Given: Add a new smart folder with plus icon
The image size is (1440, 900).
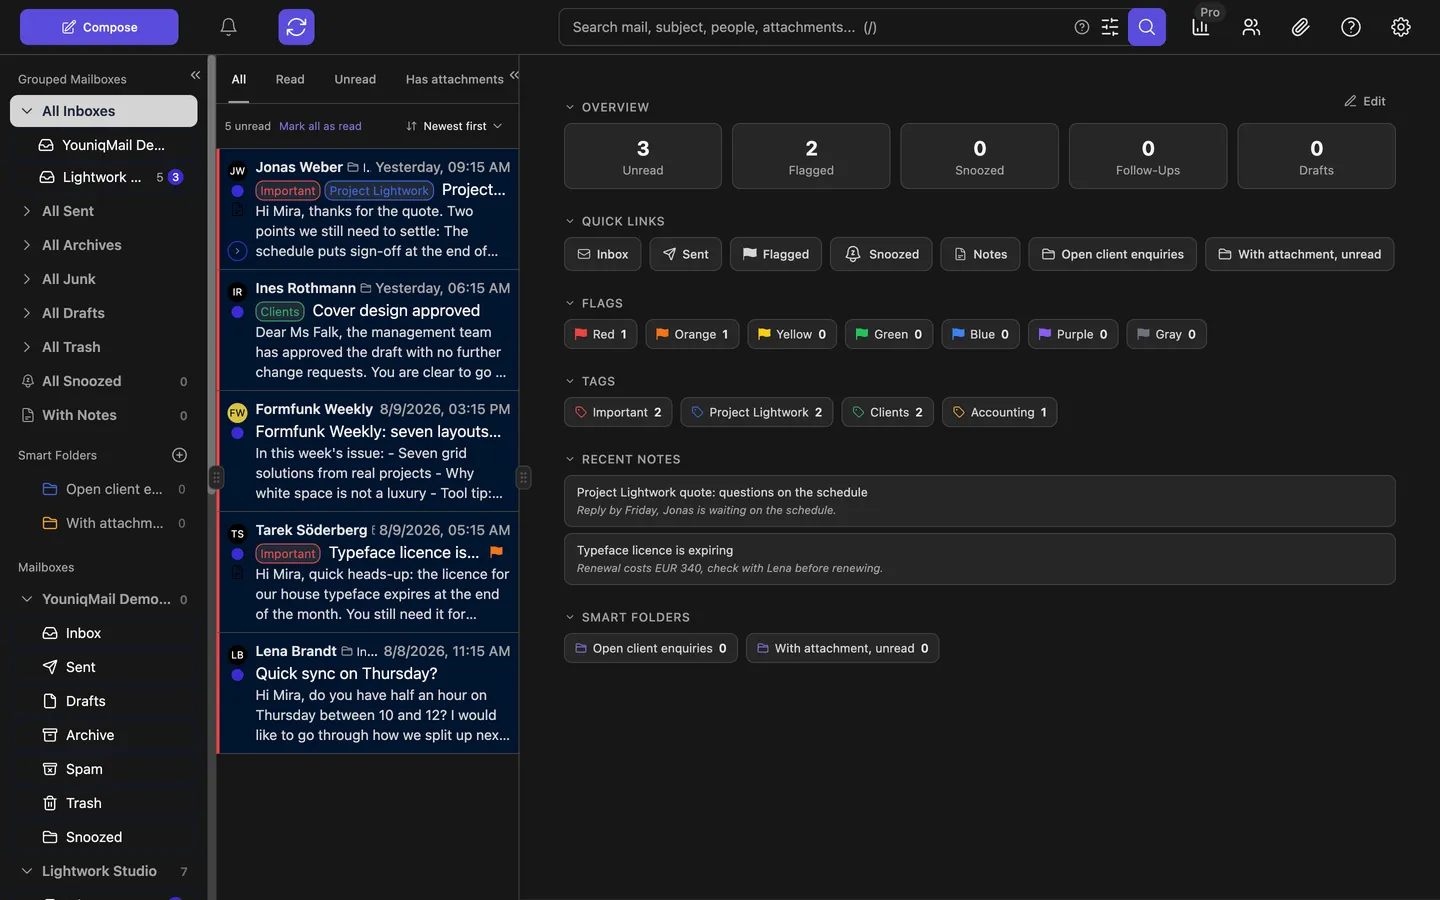Looking at the screenshot, I should click(180, 455).
